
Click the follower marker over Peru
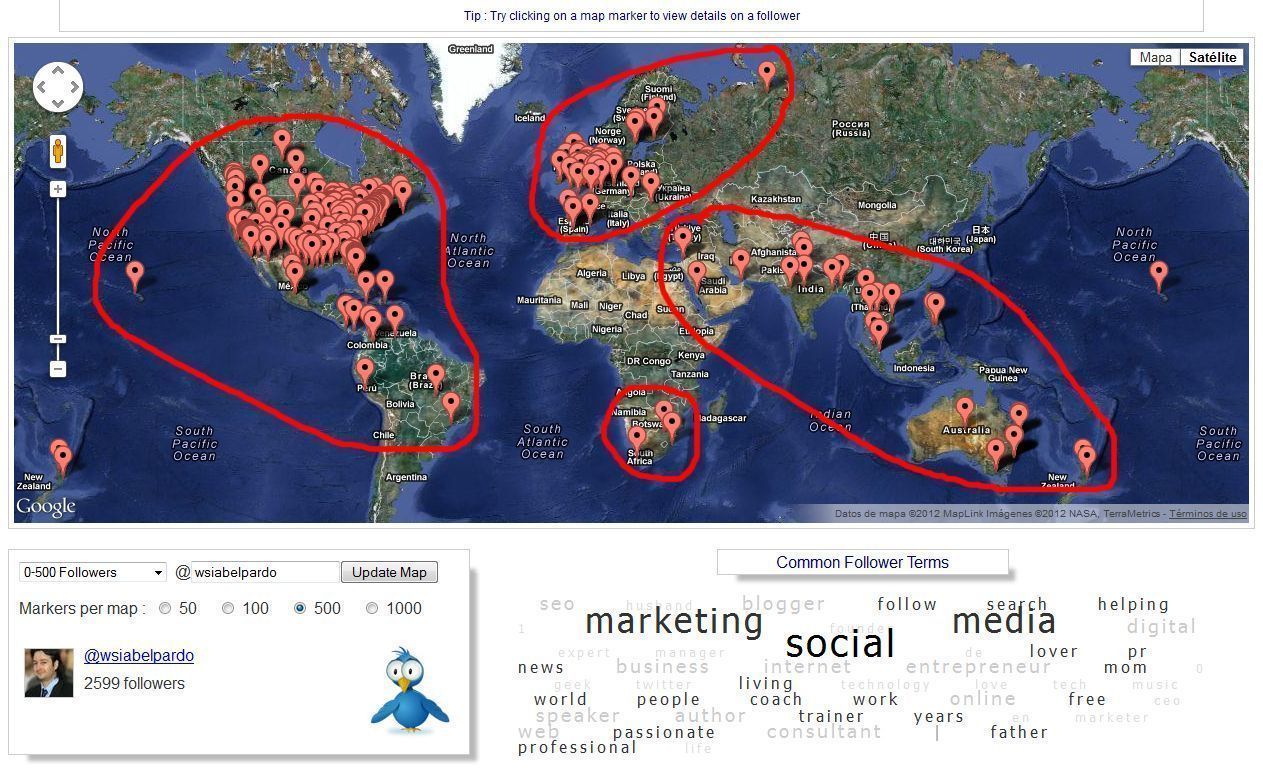365,373
